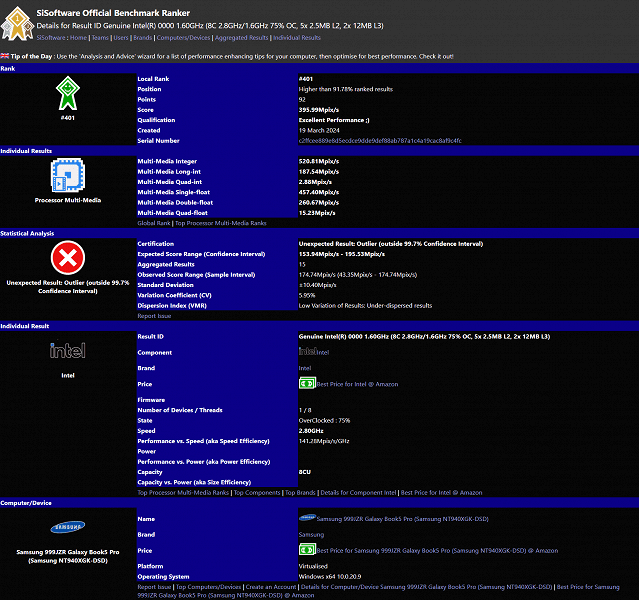Image resolution: width=639 pixels, height=600 pixels.
Task: Click the SiSoftware gold medal logo
Action: click(x=17, y=23)
